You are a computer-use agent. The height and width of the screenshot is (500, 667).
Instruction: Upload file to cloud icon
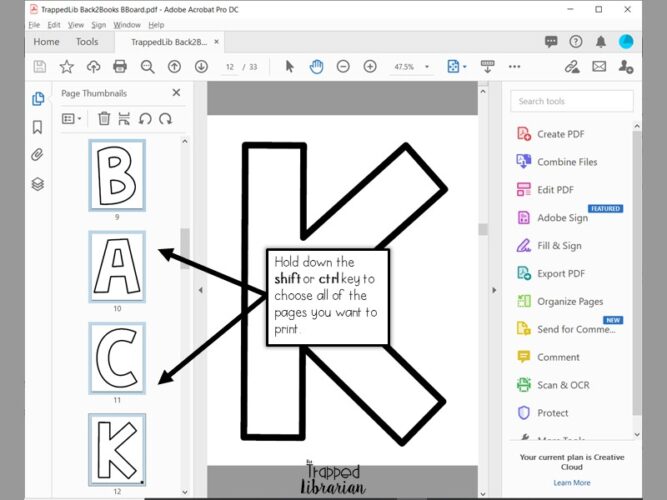94,67
